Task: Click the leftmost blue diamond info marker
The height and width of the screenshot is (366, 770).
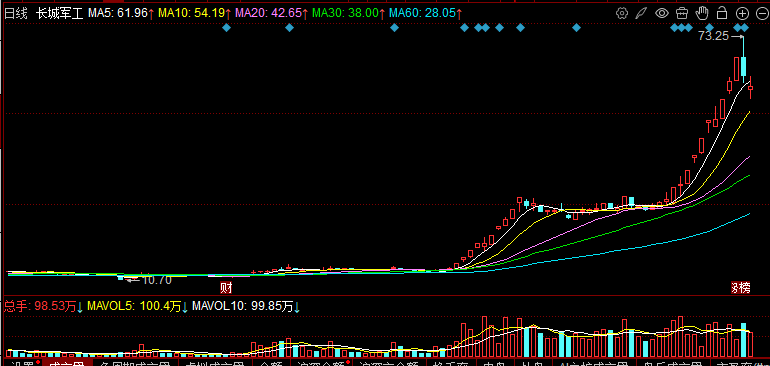Action: [x=226, y=28]
